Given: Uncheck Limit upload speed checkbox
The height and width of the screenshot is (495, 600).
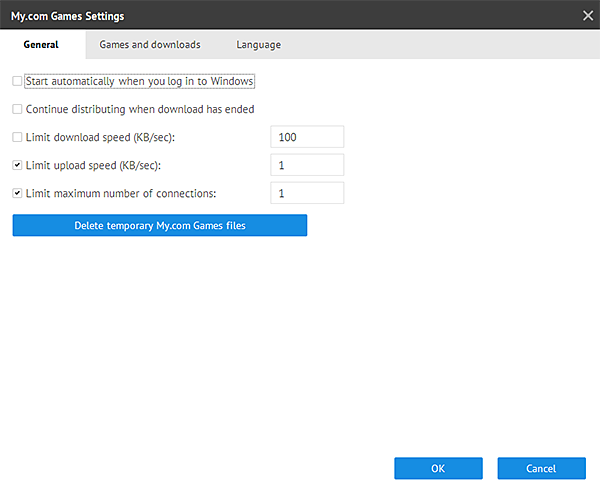Looking at the screenshot, I should [x=17, y=165].
